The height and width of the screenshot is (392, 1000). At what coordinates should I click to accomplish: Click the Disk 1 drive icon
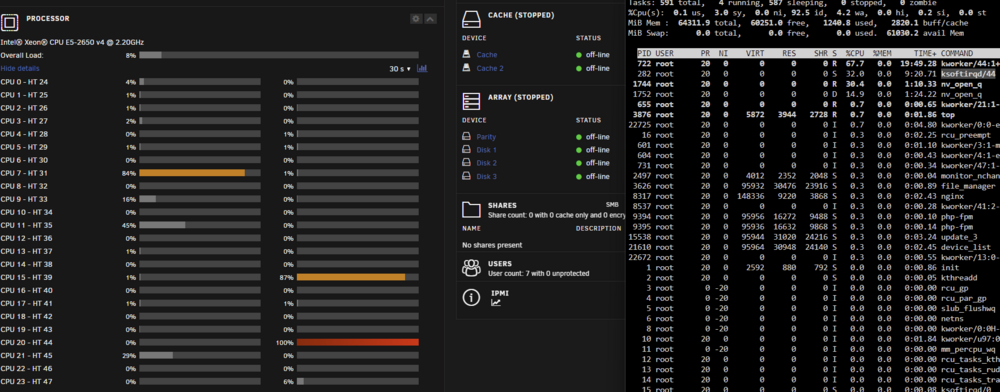point(466,150)
